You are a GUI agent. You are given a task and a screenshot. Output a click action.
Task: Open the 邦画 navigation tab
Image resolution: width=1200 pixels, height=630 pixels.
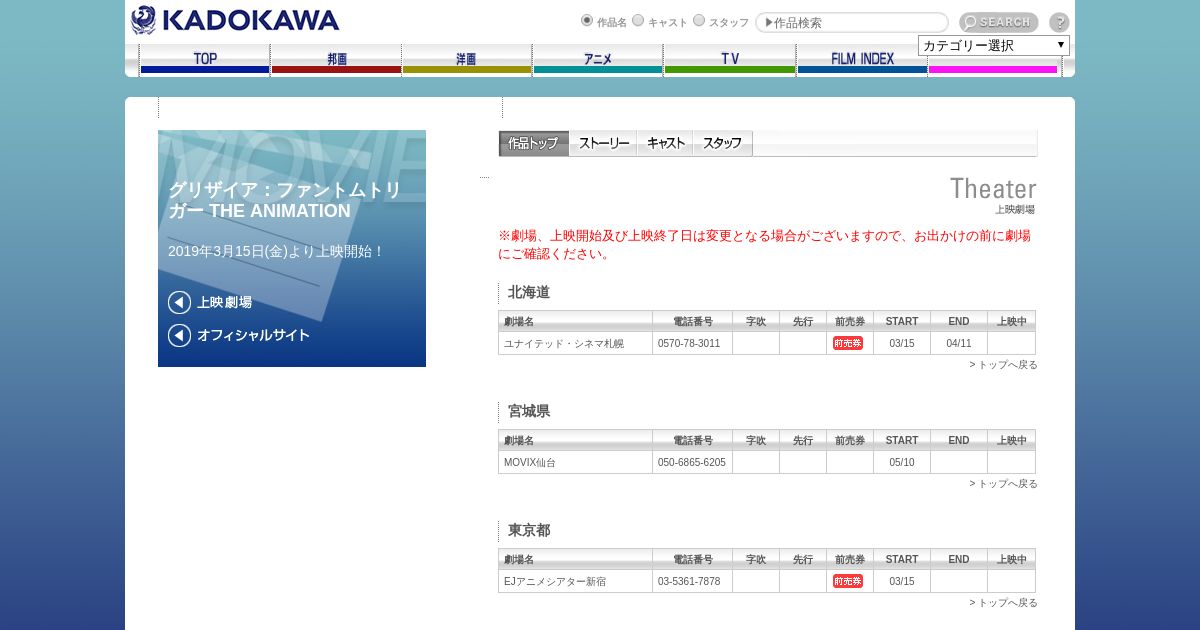(x=336, y=60)
